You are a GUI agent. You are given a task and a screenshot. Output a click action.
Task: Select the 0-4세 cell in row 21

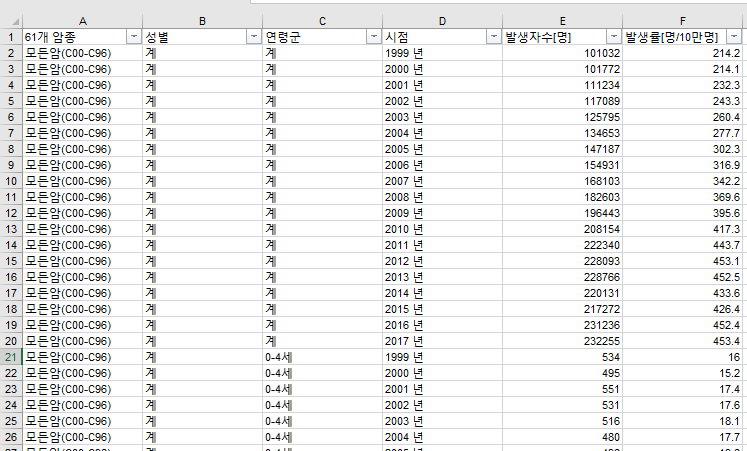[x=323, y=357]
